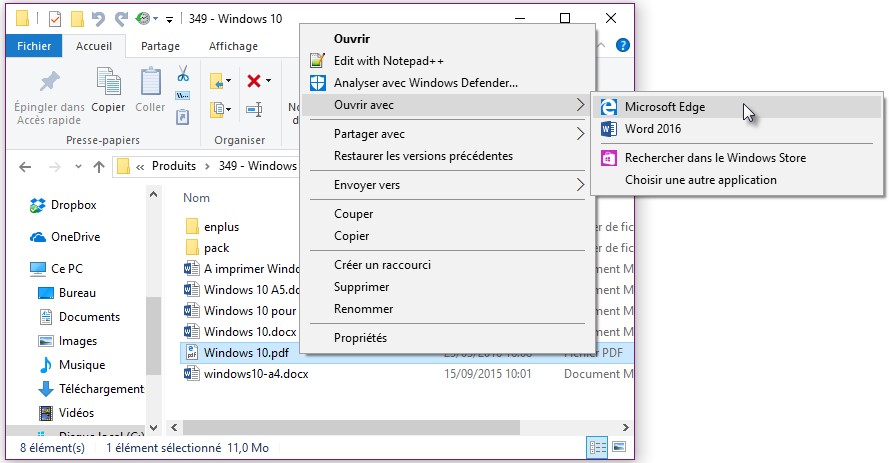Expand the Partager avec submenu arrow

pos(580,134)
